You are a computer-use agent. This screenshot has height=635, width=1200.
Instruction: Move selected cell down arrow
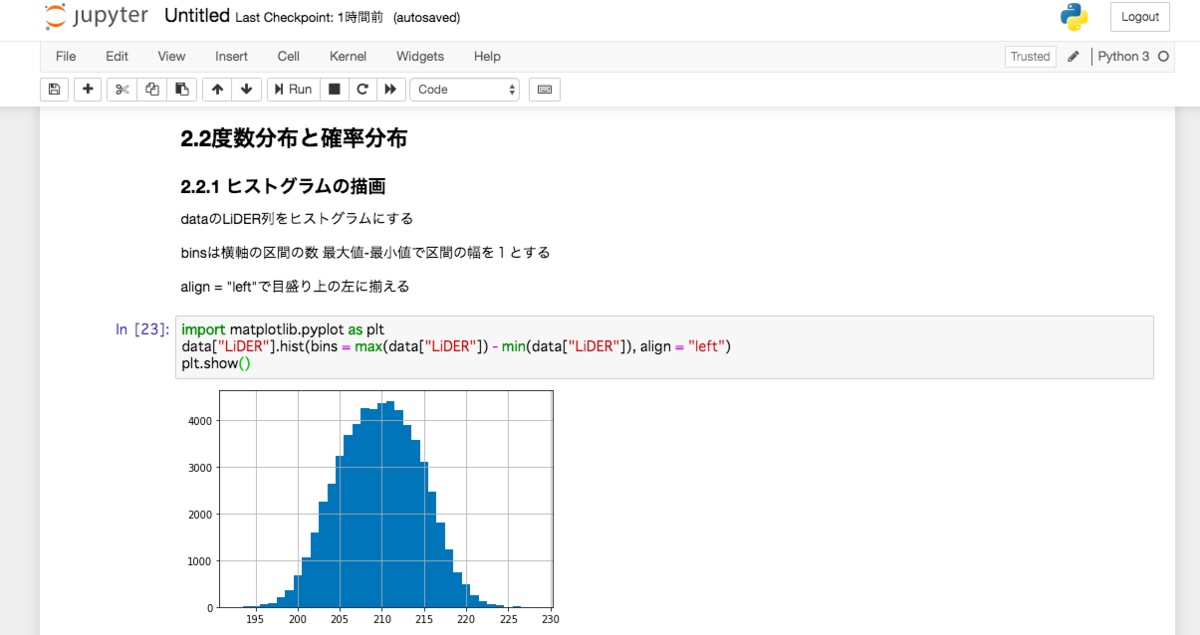pyautogui.click(x=247, y=89)
